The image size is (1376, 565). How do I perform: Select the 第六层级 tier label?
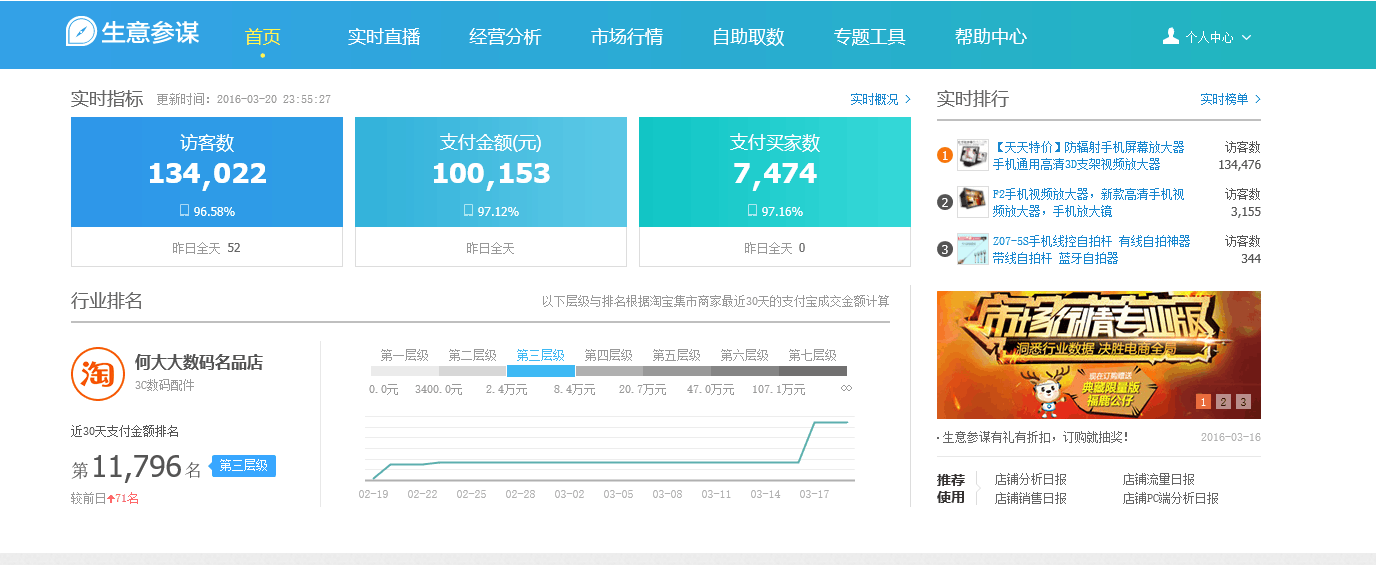pos(744,355)
